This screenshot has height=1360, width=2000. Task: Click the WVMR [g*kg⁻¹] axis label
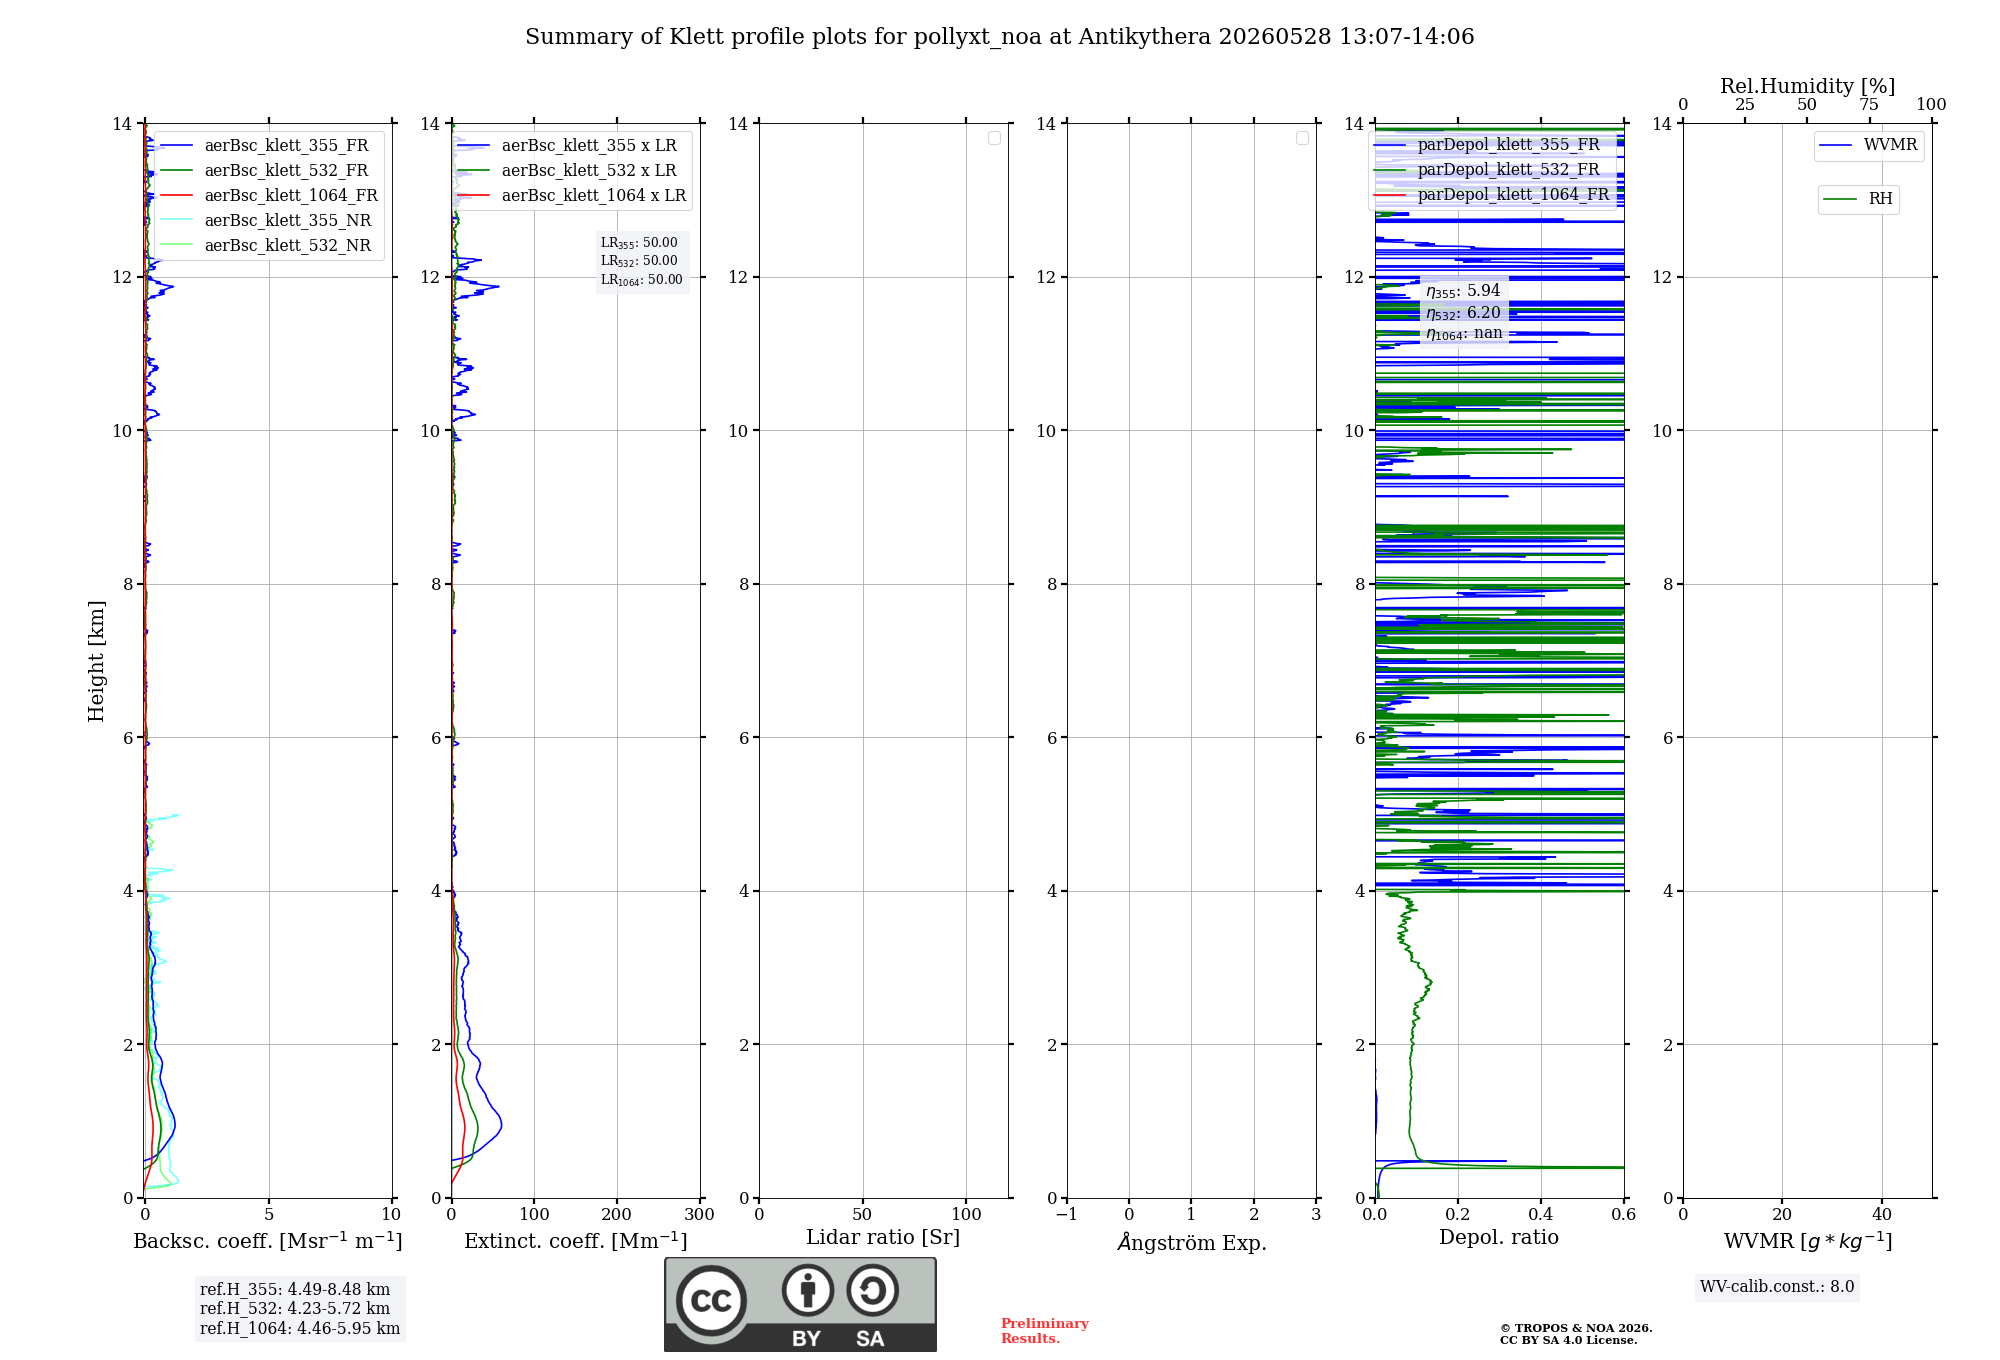(x=1808, y=1242)
